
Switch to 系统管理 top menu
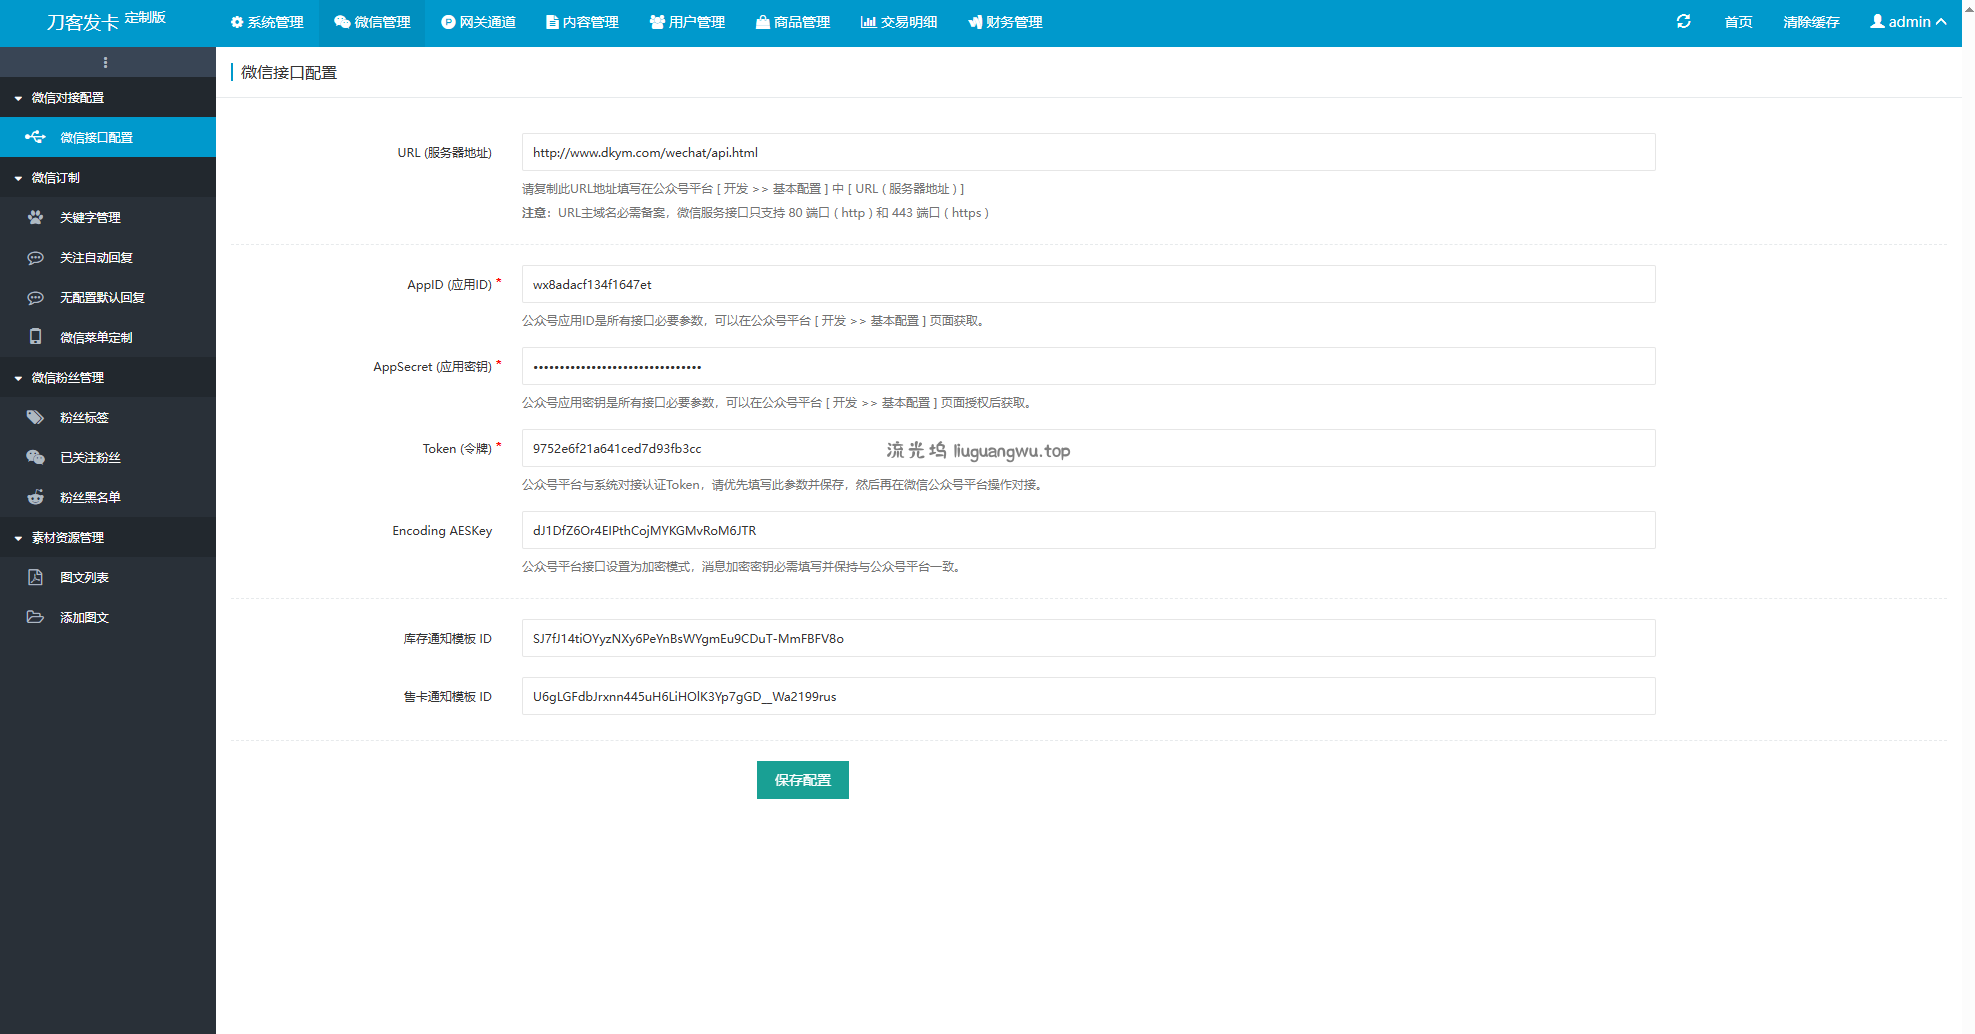click(267, 22)
